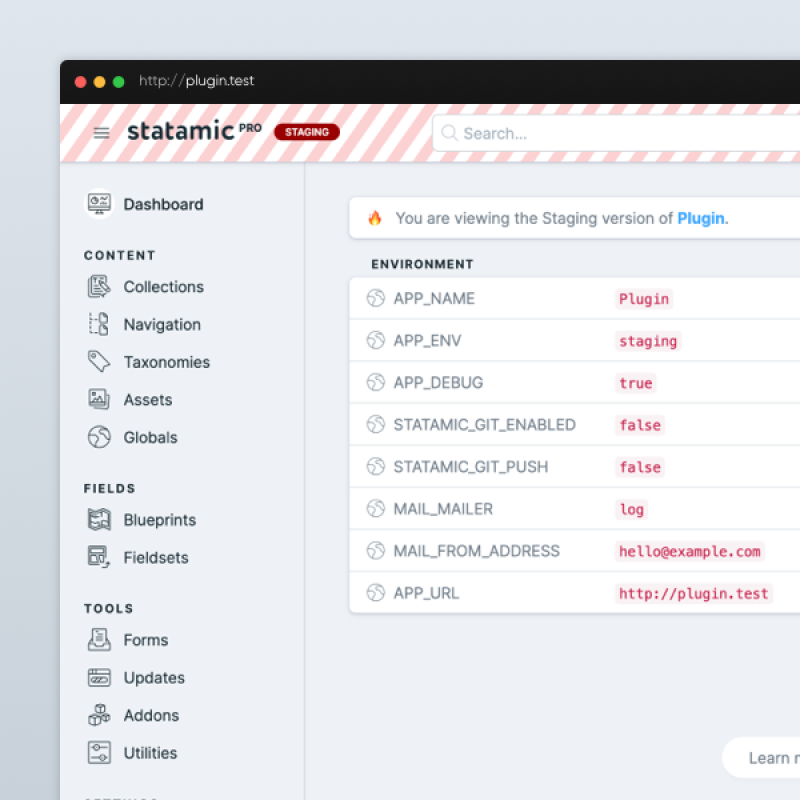This screenshot has height=800, width=800.
Task: Click the Fieldsets icon
Action: (99, 557)
